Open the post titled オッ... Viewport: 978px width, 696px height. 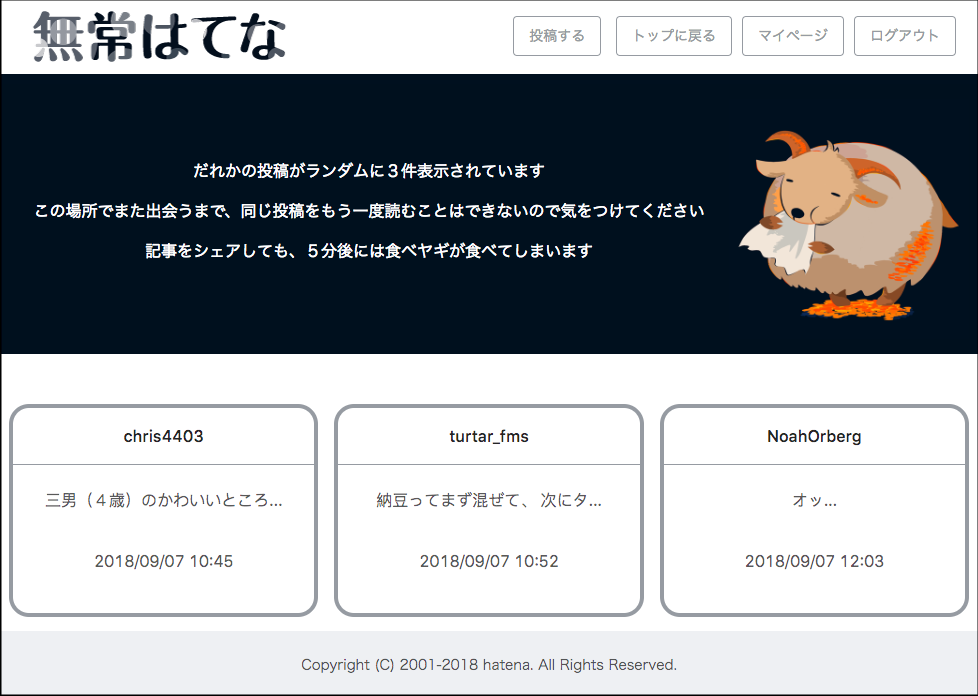click(814, 500)
